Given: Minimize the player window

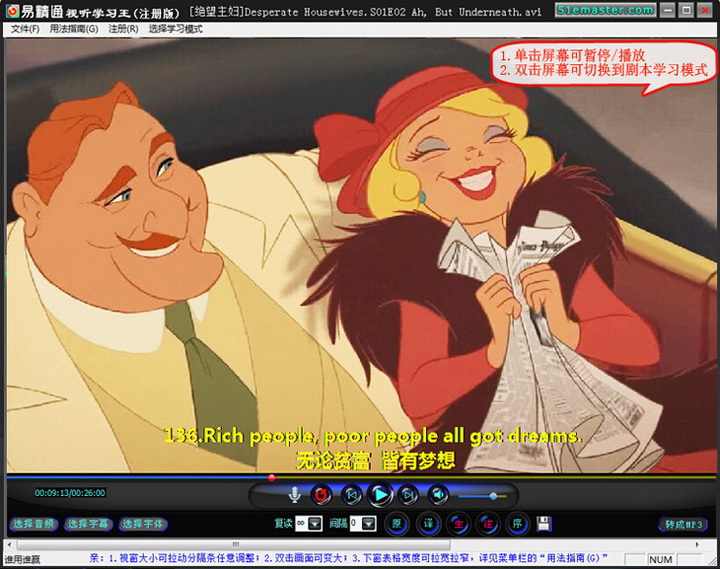Looking at the screenshot, I should click(669, 10).
